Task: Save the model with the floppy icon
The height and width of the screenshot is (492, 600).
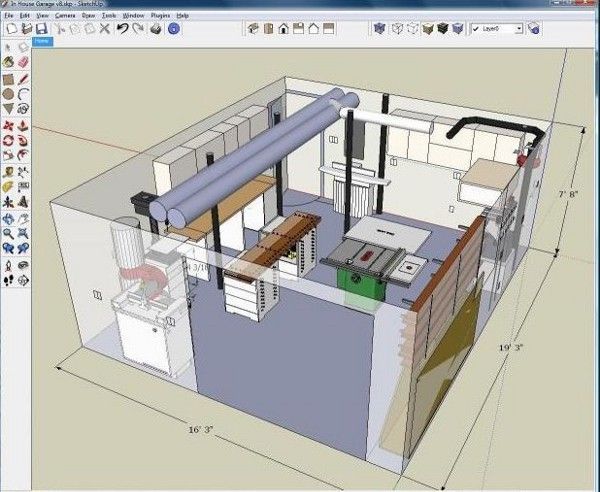Action: [x=41, y=29]
